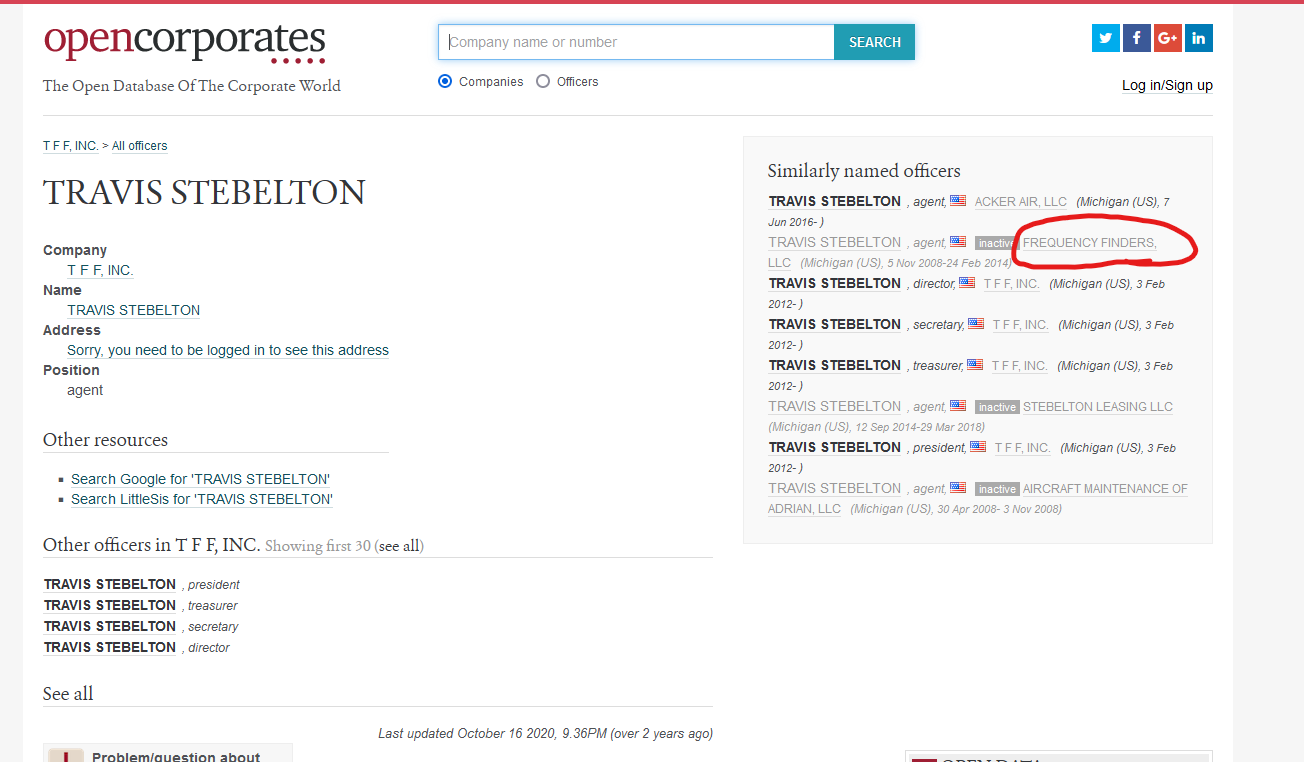Screen dimensions: 1304x762
Task: Open TRAVIS STEBELTON president in other officers list
Action: pos(110,584)
